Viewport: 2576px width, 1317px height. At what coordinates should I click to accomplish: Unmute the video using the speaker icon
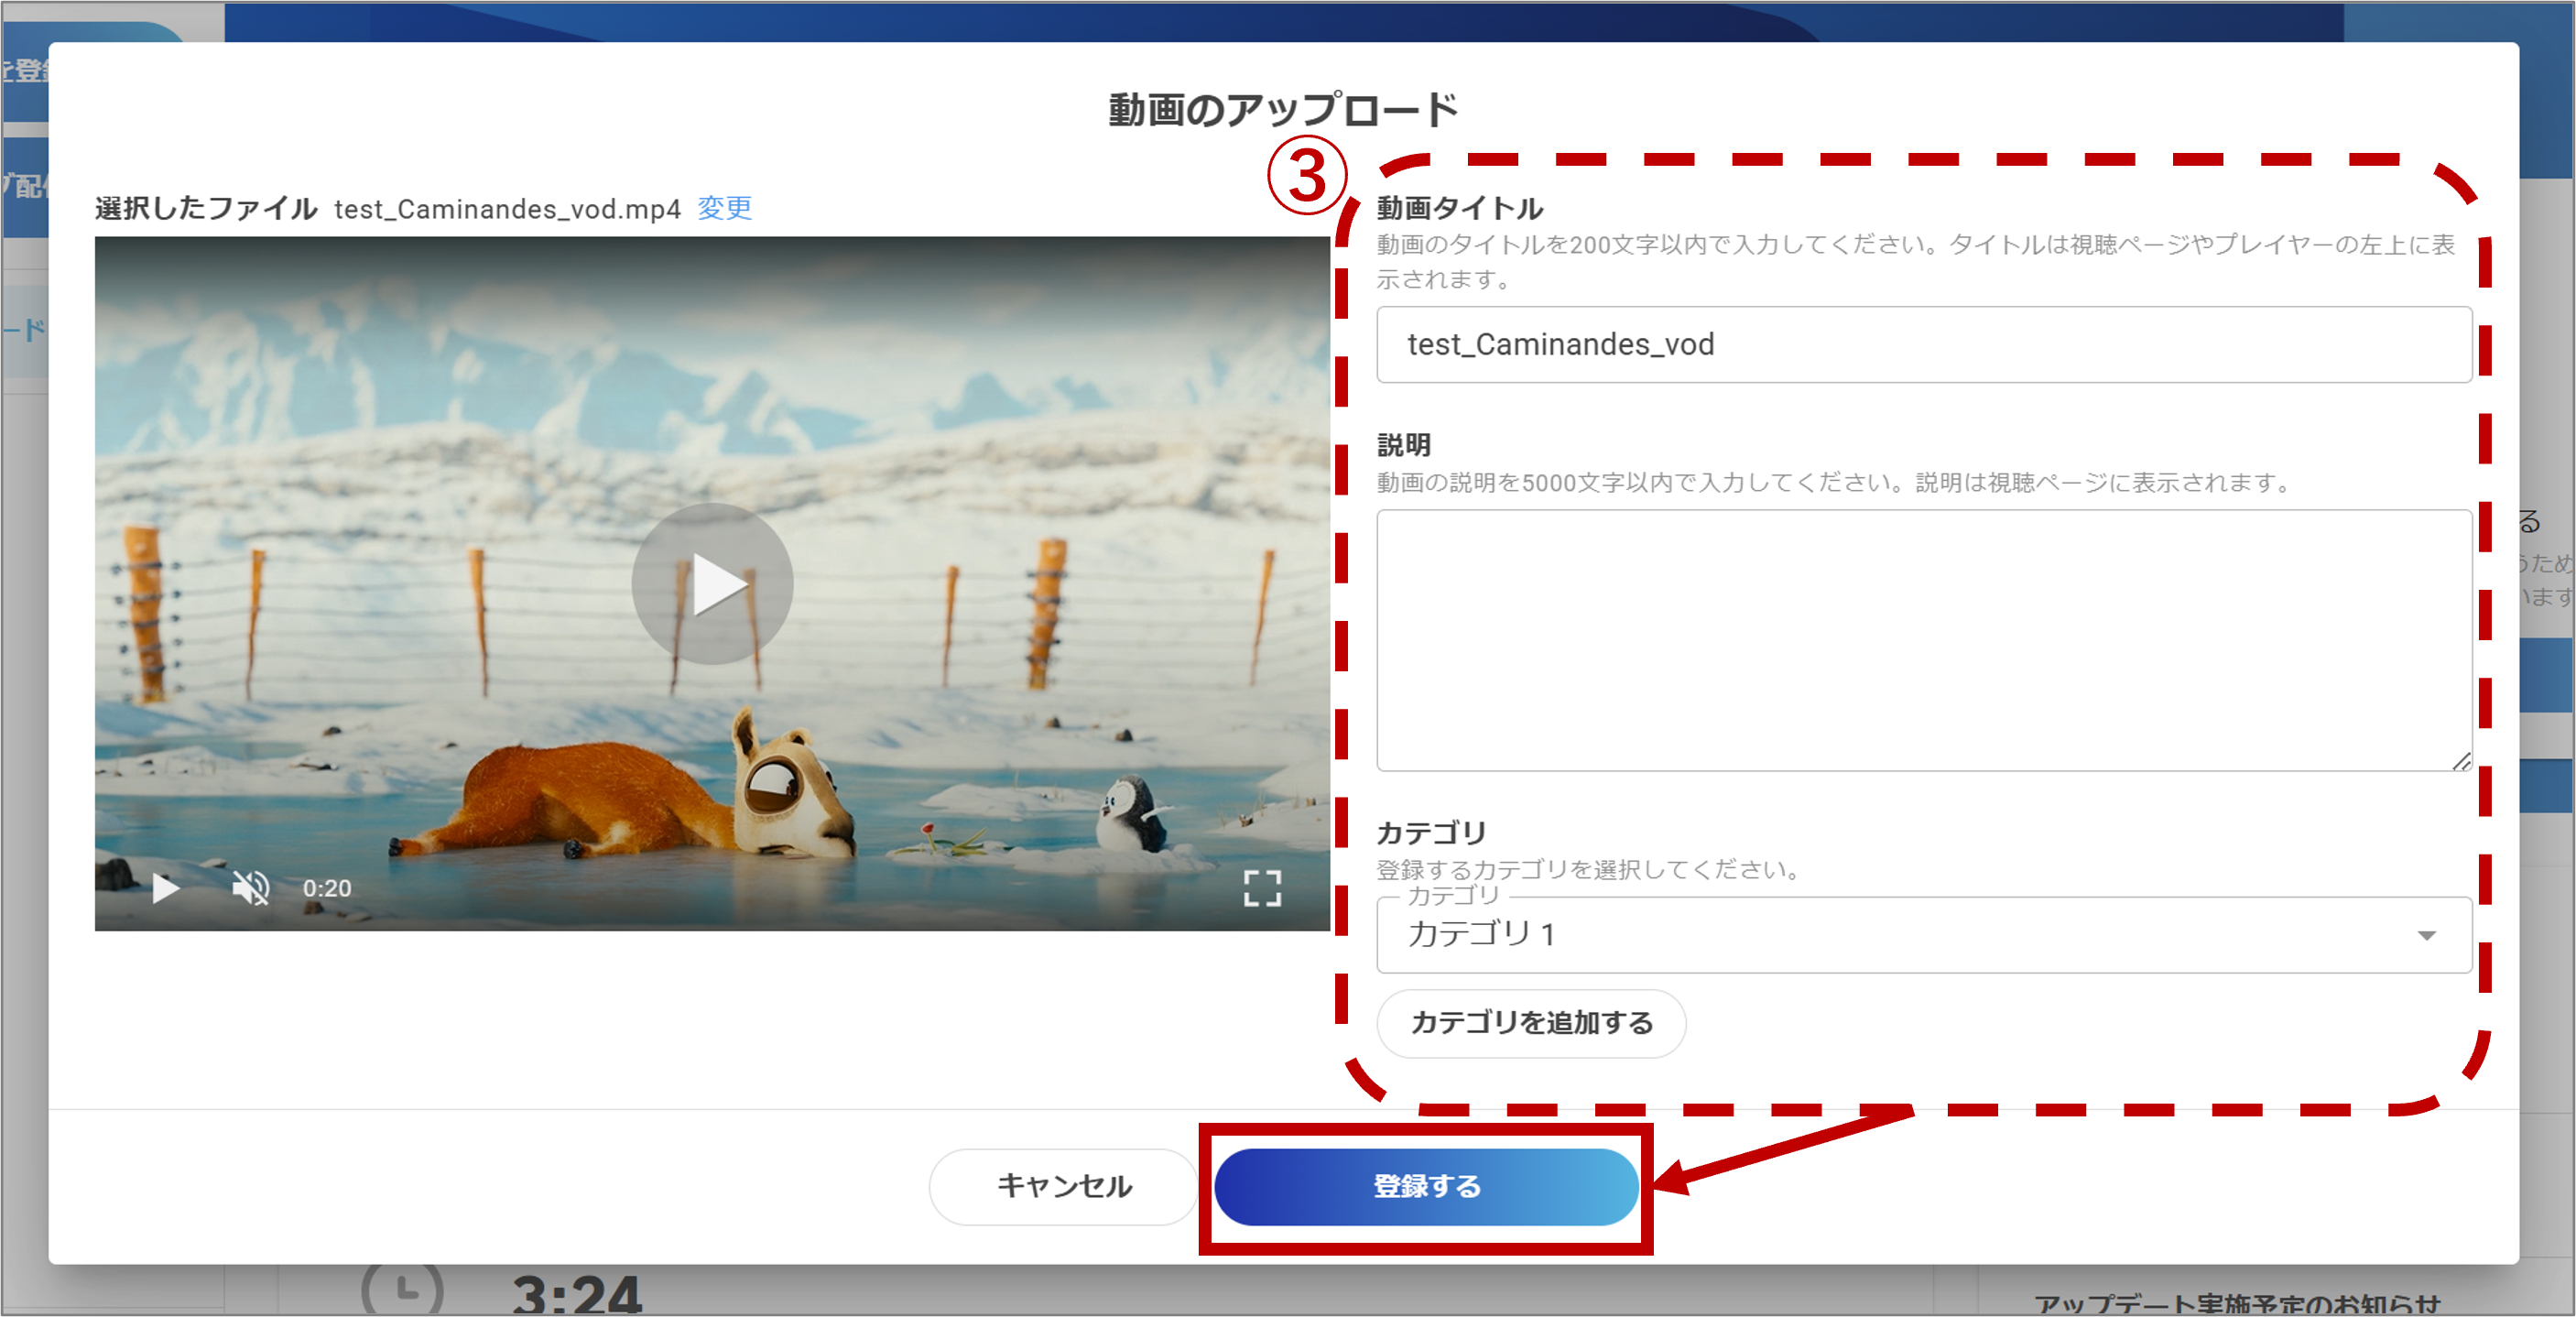tap(250, 887)
